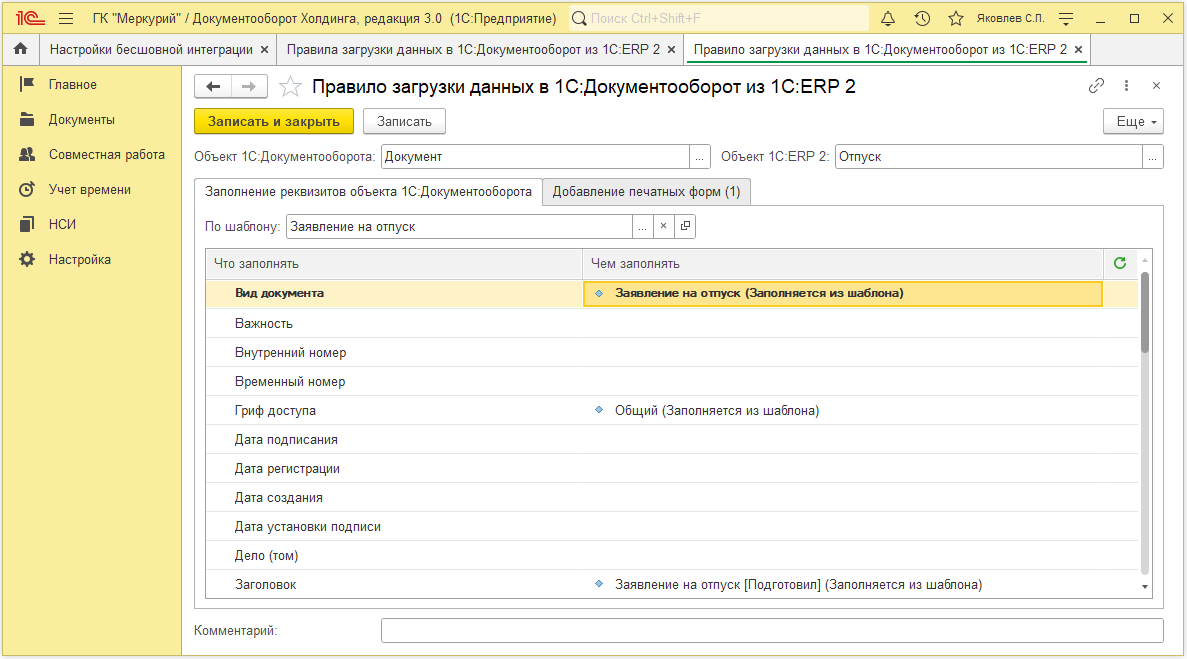The image size is (1187, 659).
Task: Open selection for 'Объект 1С:Документооборота' field
Action: (699, 157)
